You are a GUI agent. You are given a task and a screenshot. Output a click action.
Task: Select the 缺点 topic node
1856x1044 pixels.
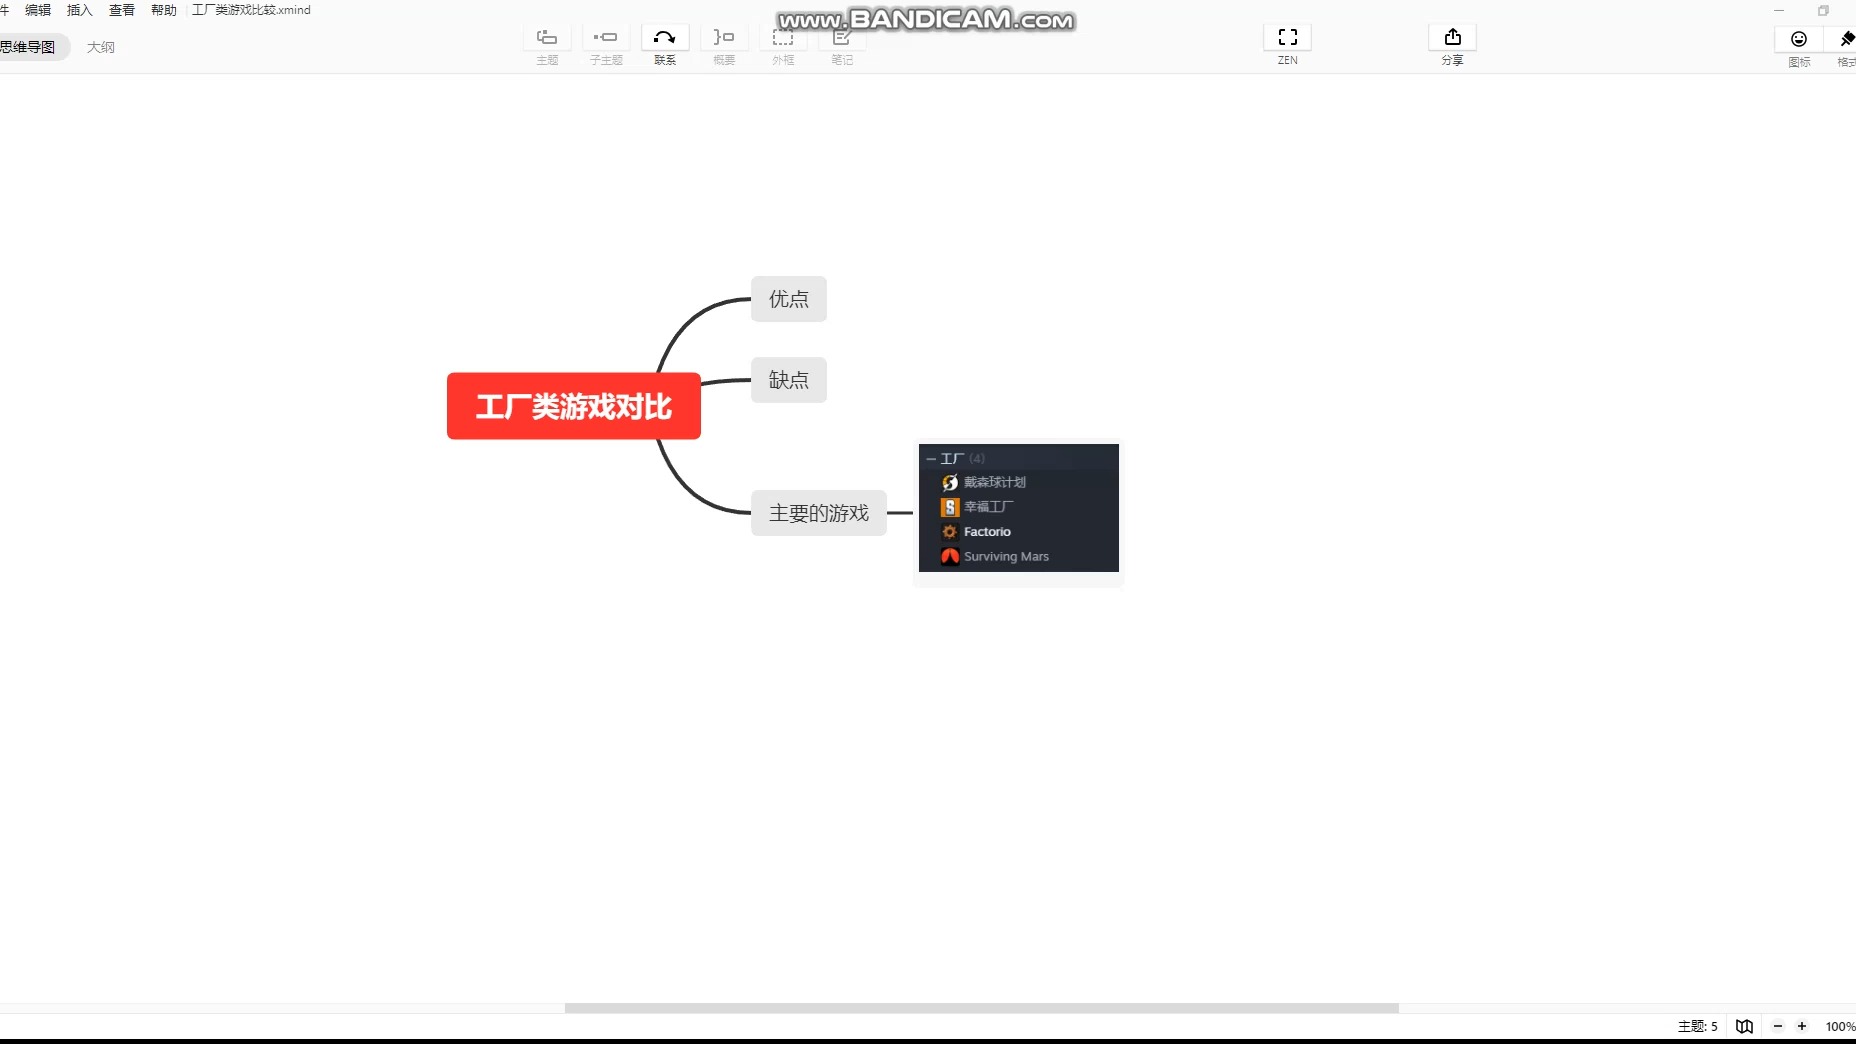click(789, 380)
